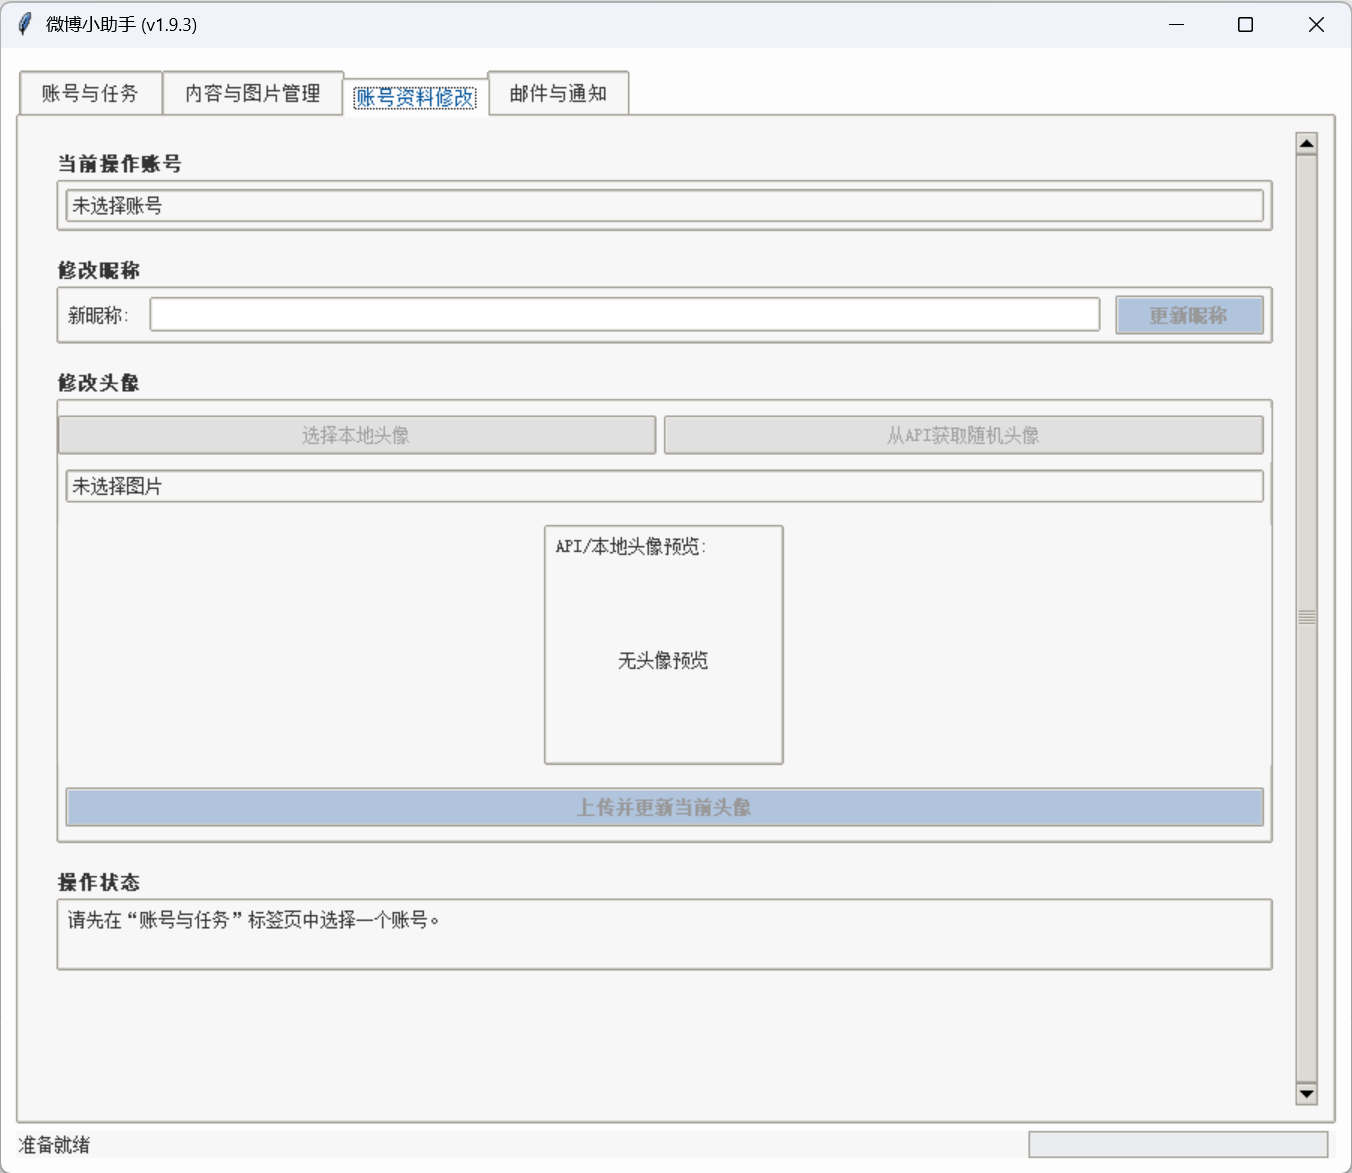
Task: Open the 内容与图片管理 tab
Action: [253, 94]
